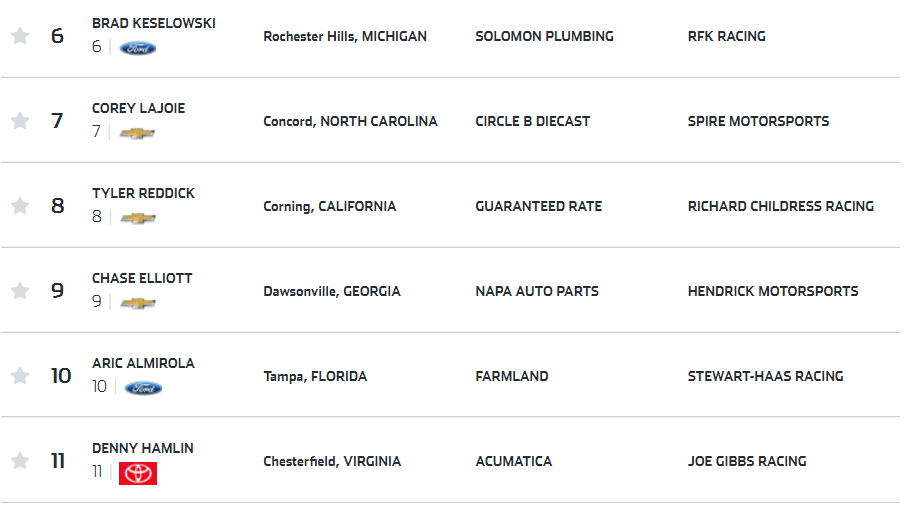Viewport: 910px width, 506px height.
Task: Mark Tyler Reddick as favorite
Action: tap(20, 205)
